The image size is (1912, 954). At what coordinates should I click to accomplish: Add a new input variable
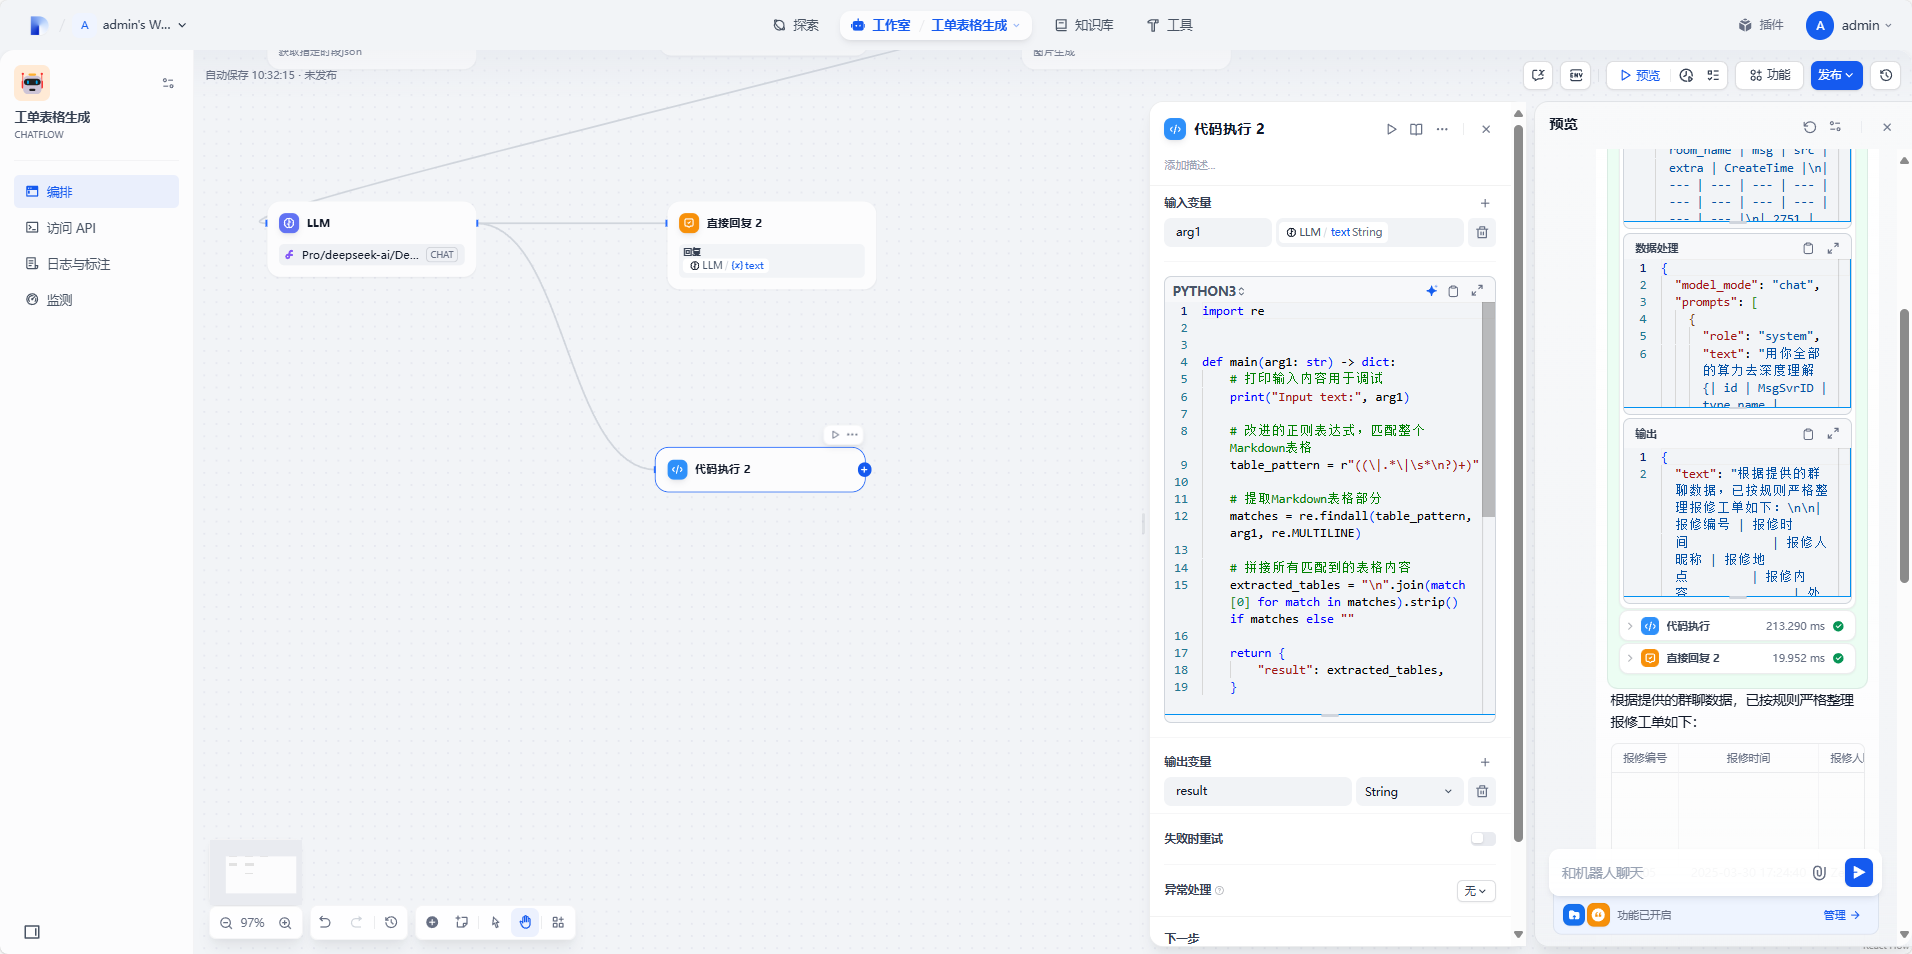1485,203
